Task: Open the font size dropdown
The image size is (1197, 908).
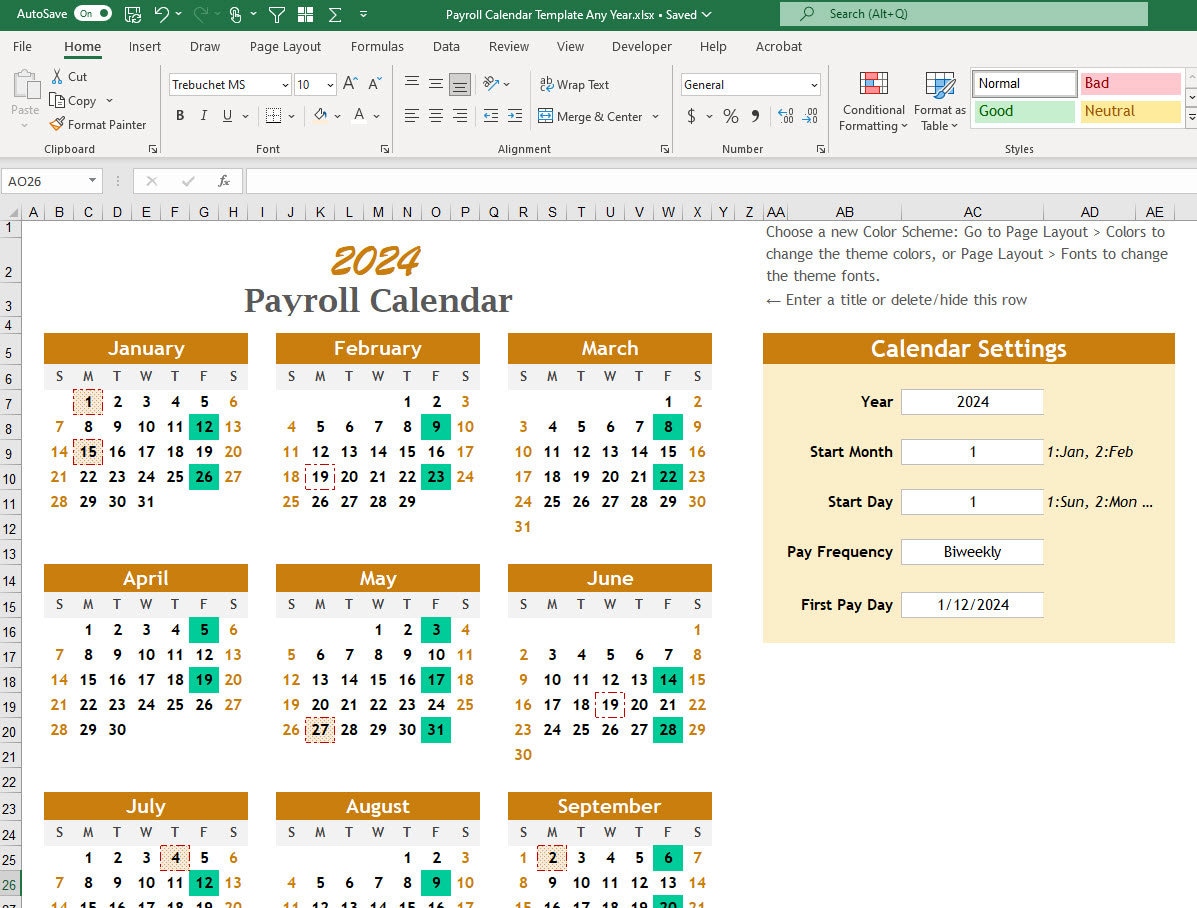Action: click(x=330, y=85)
